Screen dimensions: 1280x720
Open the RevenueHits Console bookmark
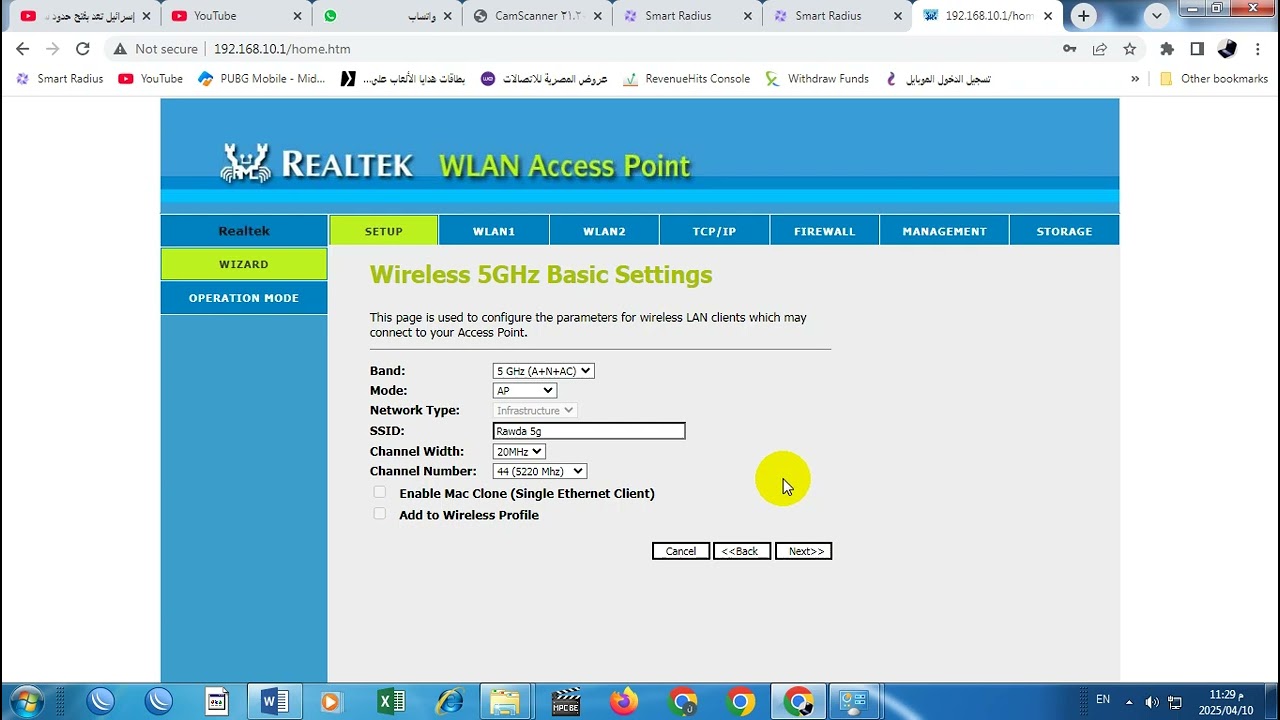pyautogui.click(x=686, y=79)
